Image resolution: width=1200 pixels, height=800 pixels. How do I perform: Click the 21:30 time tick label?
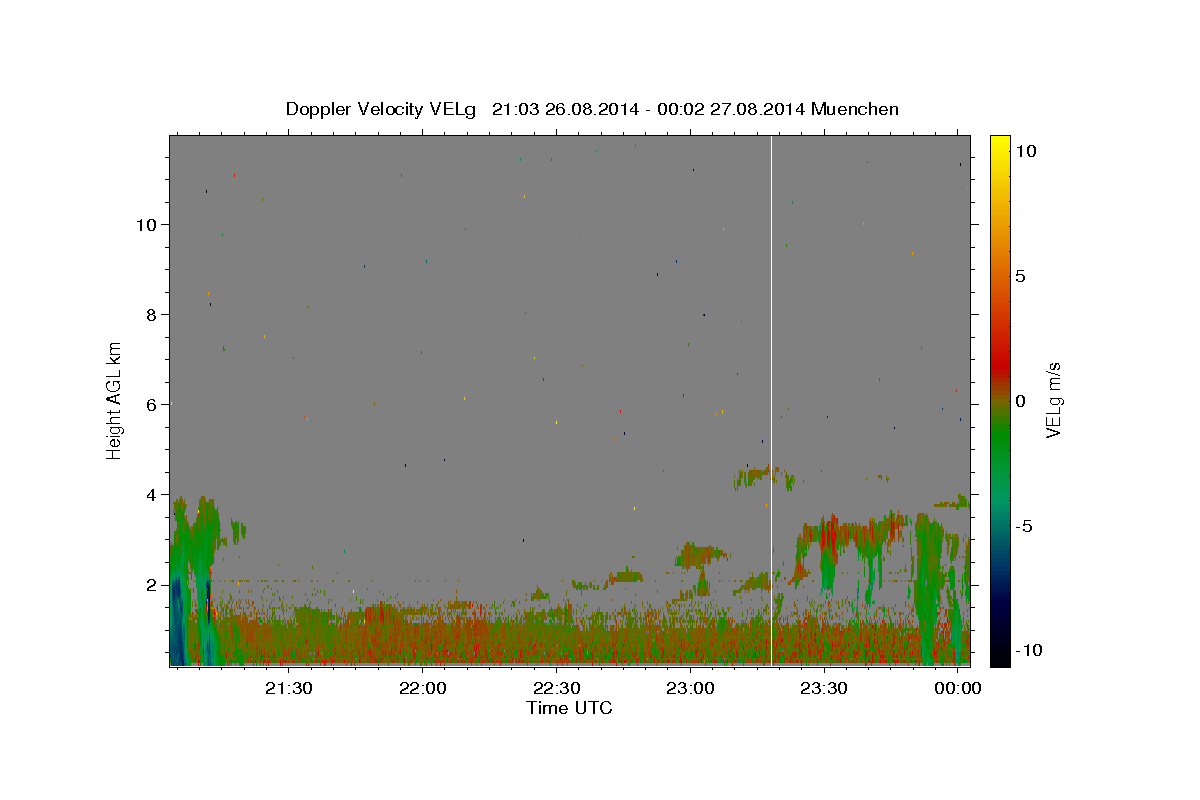point(289,689)
